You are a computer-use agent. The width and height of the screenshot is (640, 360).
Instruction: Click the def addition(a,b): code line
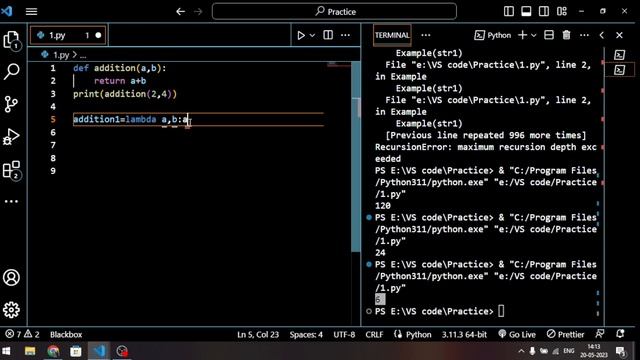[x=120, y=68]
